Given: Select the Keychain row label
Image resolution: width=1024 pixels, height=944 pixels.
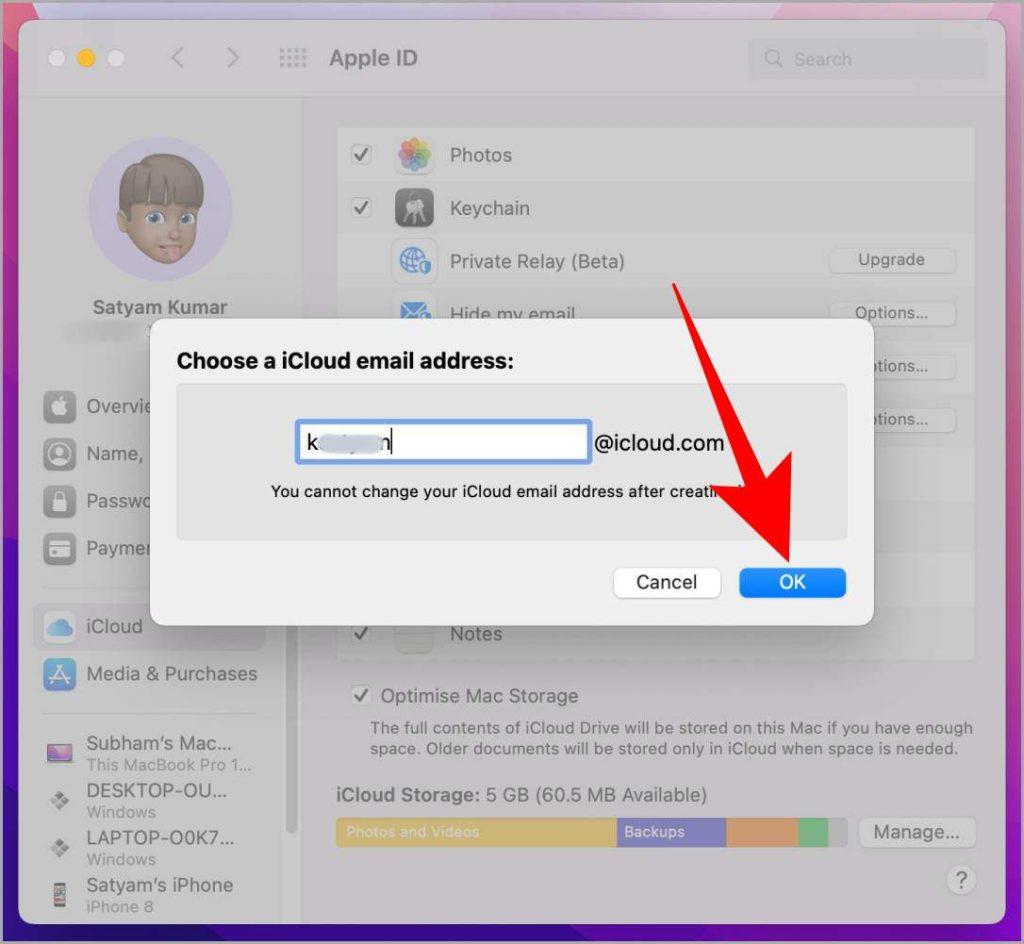Looking at the screenshot, I should tap(490, 208).
